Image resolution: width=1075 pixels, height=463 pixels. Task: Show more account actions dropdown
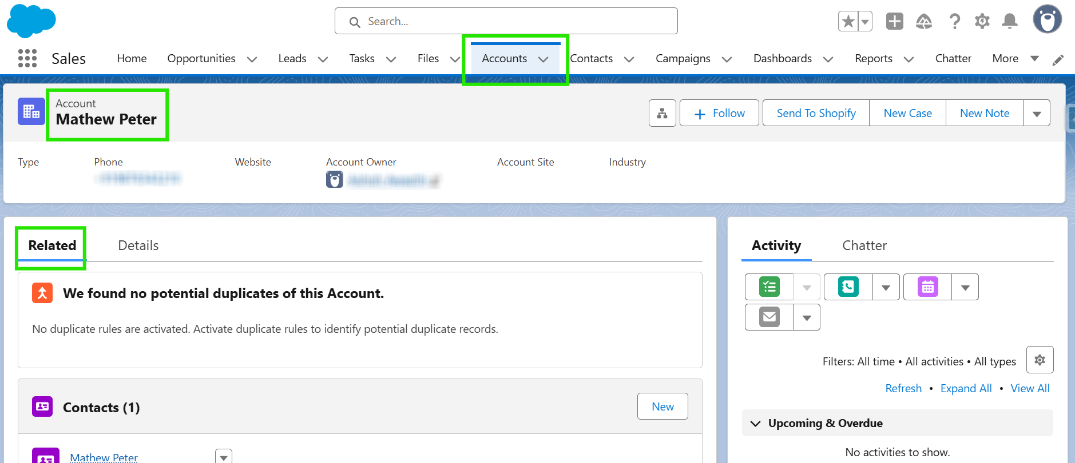tap(1037, 113)
